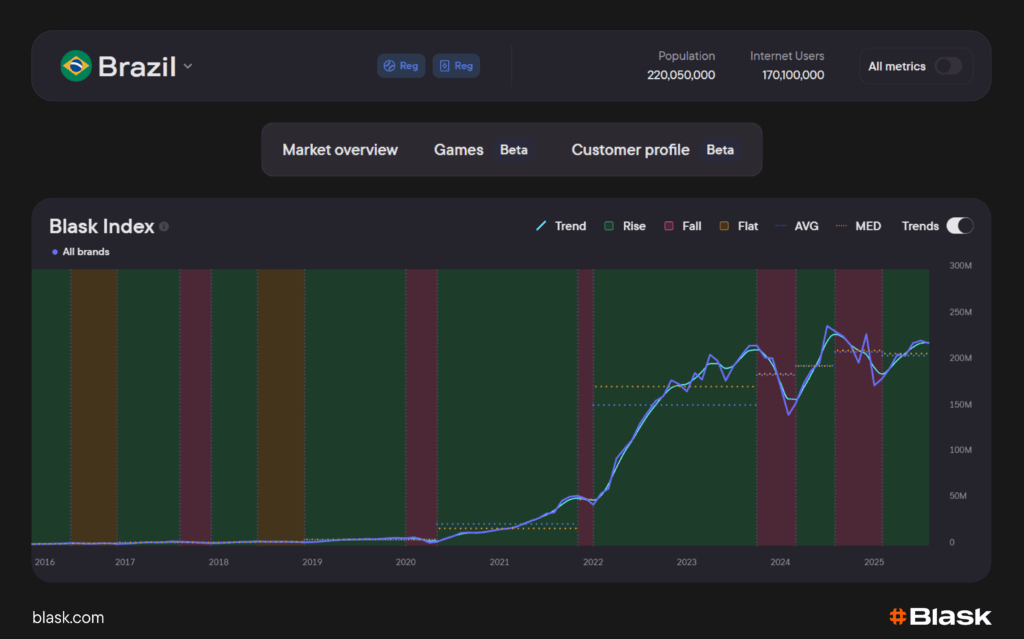Click the Blask logo at bottom right

point(940,616)
